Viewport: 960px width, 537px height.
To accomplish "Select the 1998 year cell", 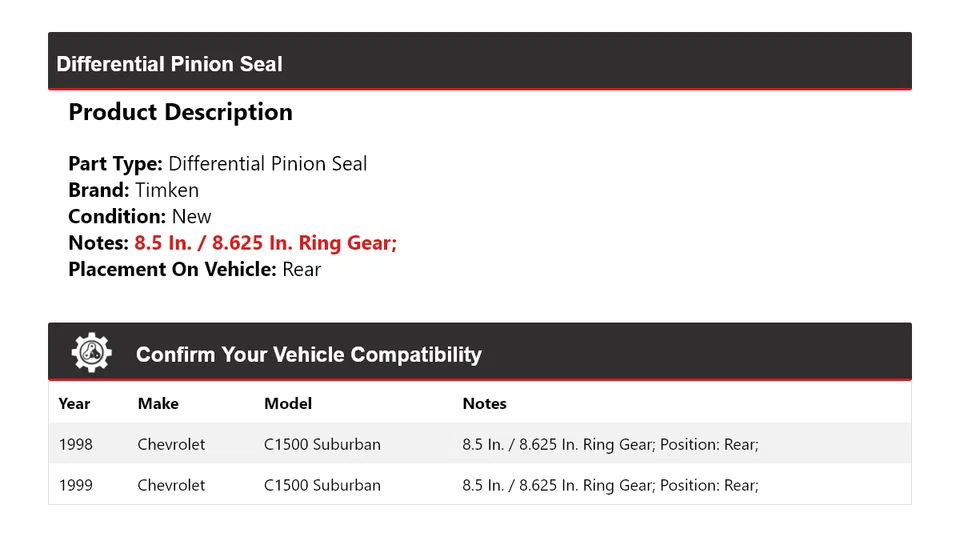I will [x=76, y=444].
